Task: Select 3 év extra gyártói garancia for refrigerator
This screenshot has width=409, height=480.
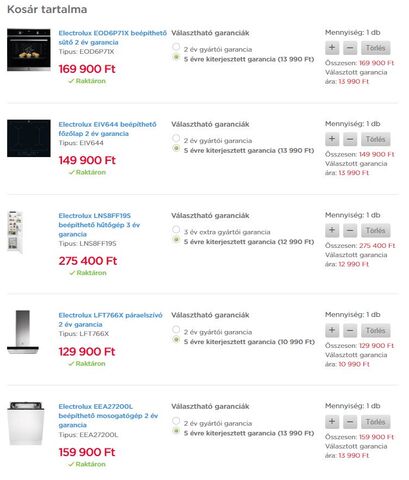Action: (x=176, y=229)
